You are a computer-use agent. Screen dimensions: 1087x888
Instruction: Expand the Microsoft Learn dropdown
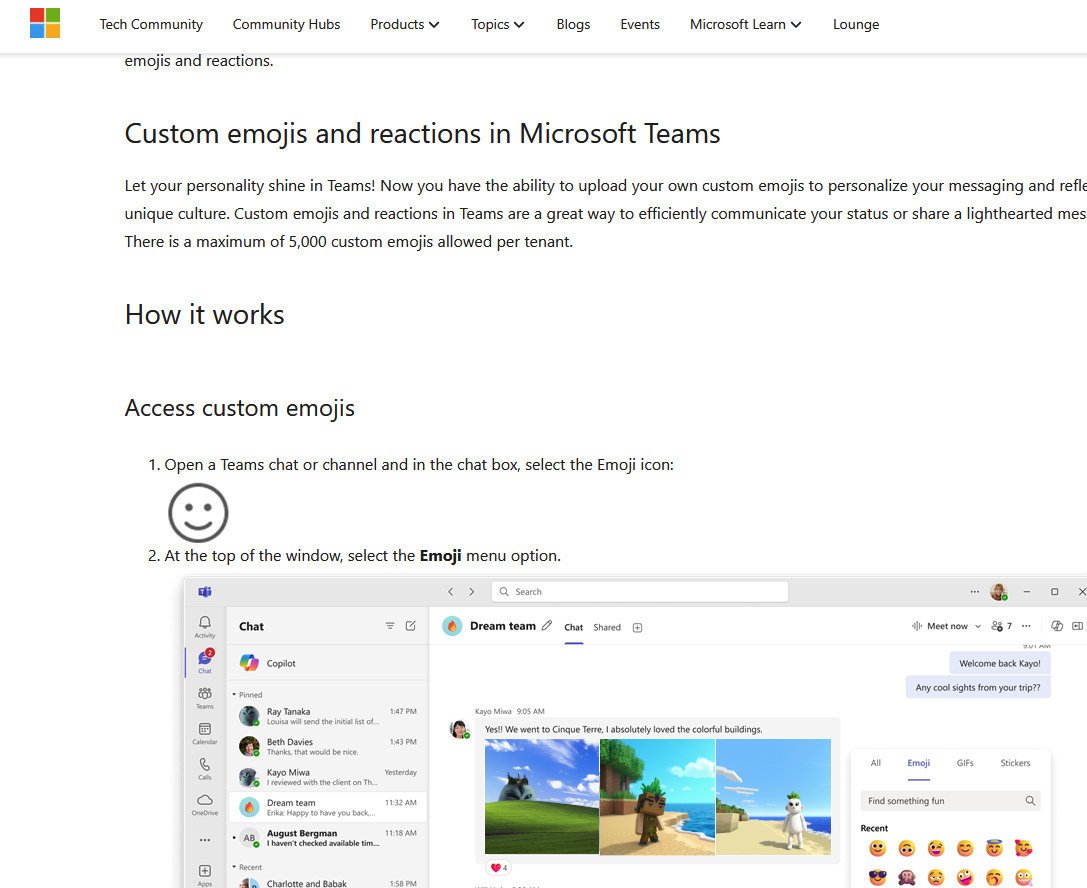point(745,24)
